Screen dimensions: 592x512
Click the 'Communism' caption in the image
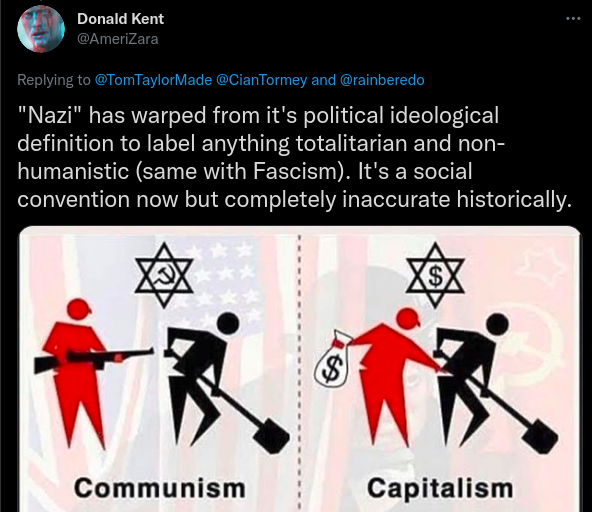[160, 488]
